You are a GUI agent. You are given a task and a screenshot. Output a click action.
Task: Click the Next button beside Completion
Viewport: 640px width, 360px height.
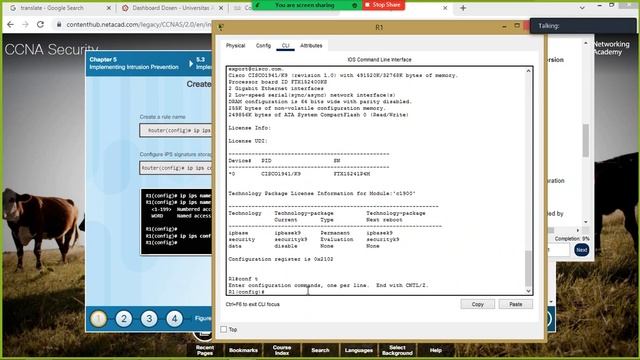click(582, 250)
